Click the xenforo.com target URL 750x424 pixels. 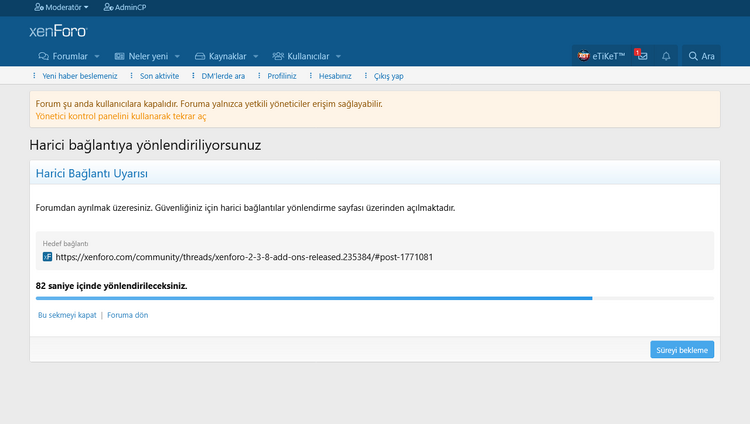[x=244, y=257]
